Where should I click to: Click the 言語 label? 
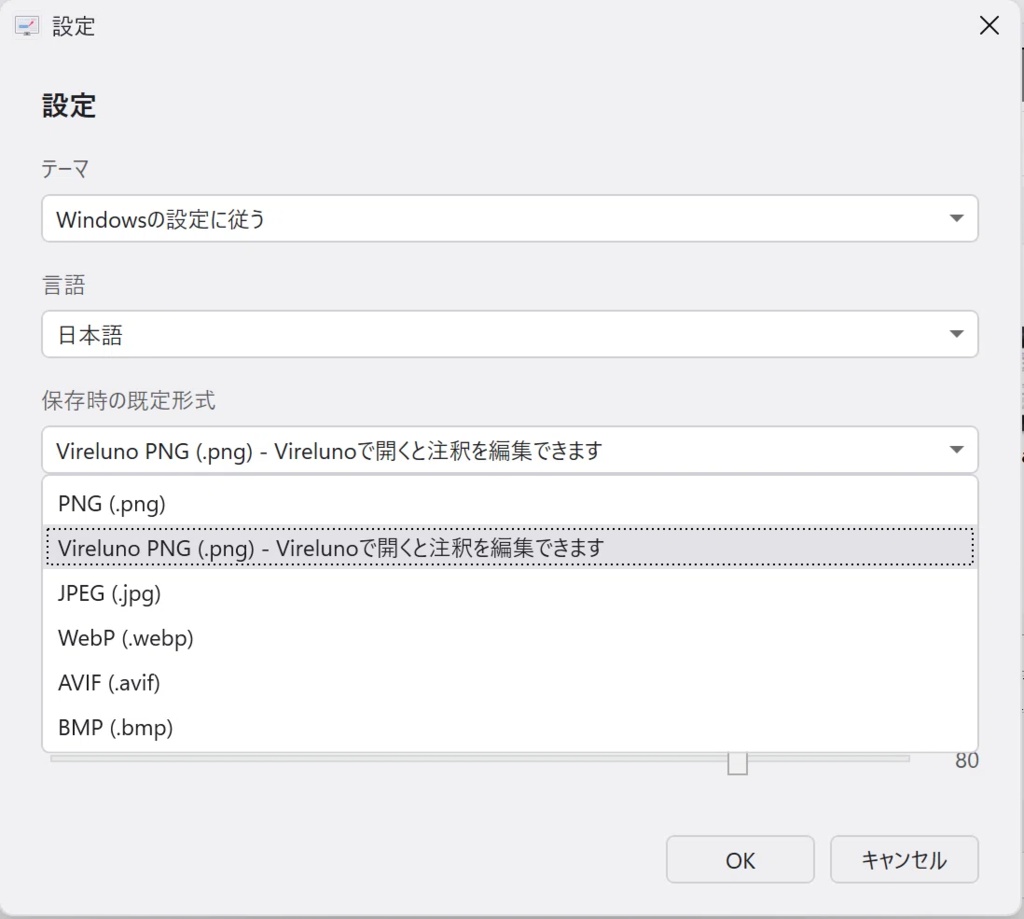pyautogui.click(x=63, y=285)
